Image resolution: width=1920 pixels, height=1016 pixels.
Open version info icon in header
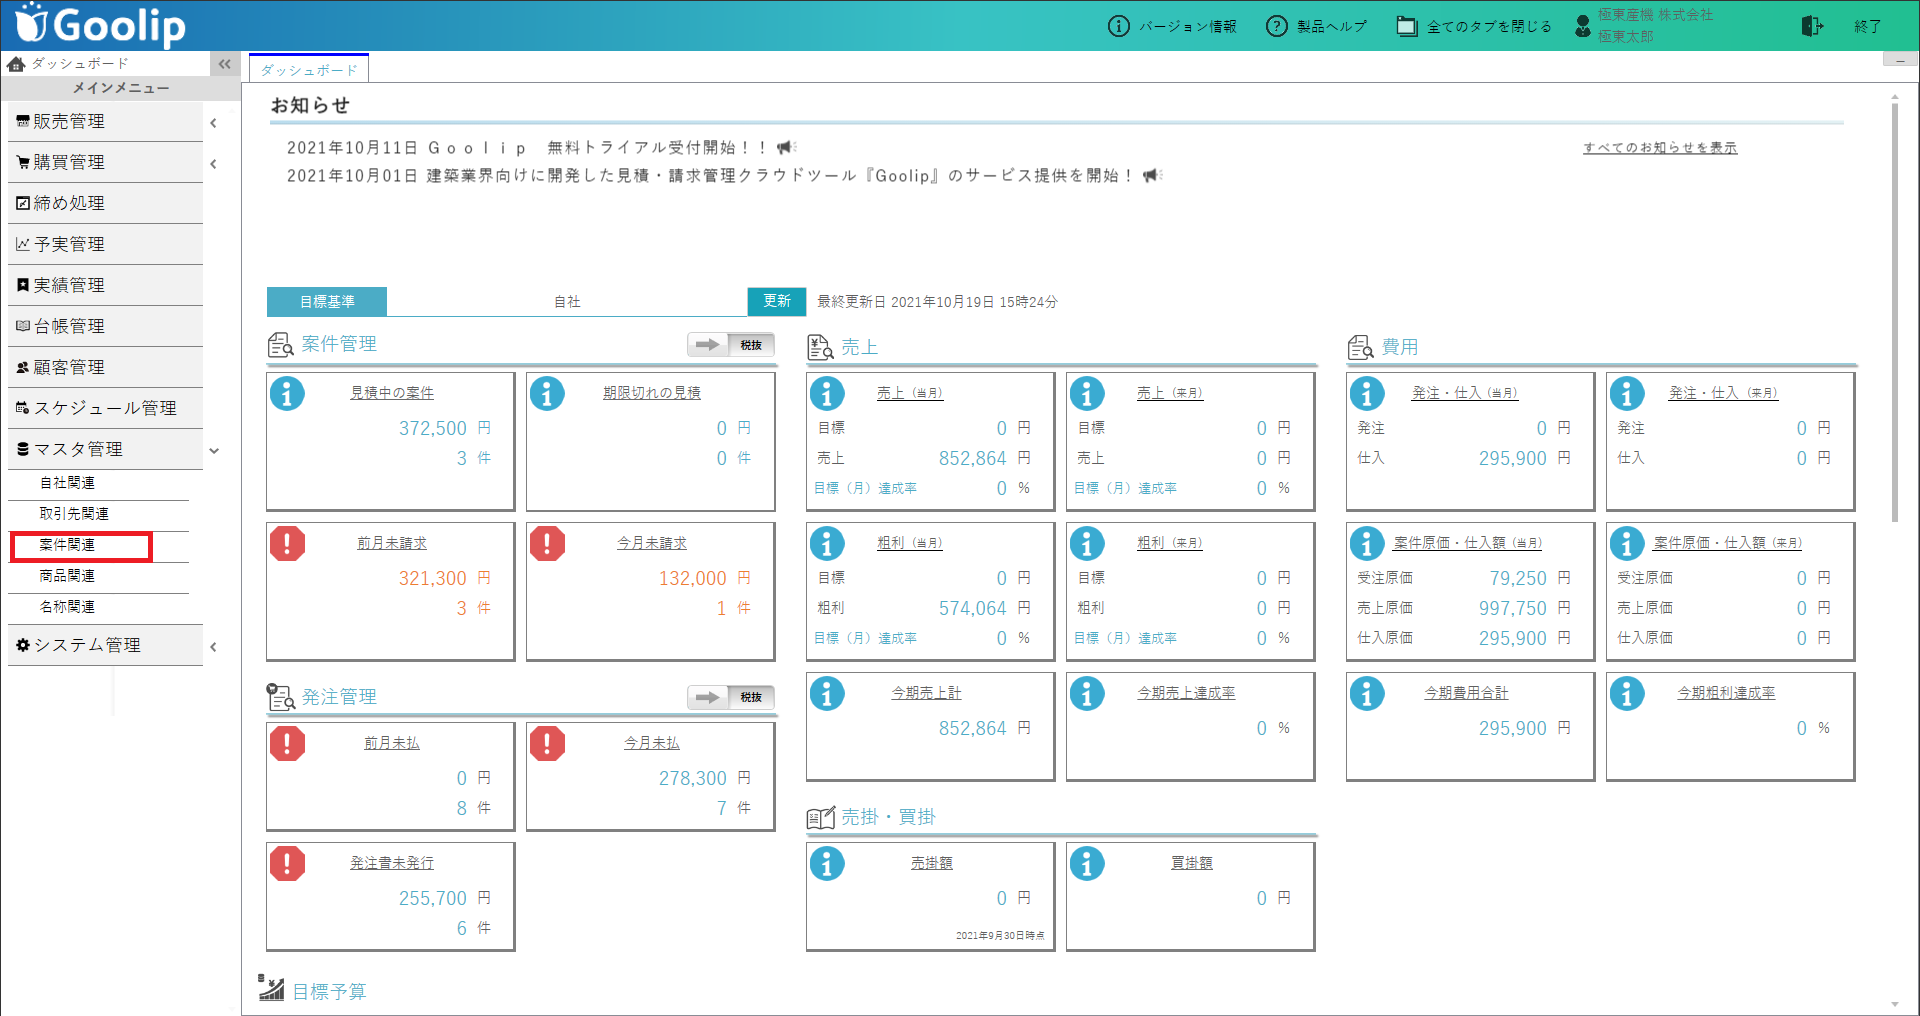(1118, 26)
